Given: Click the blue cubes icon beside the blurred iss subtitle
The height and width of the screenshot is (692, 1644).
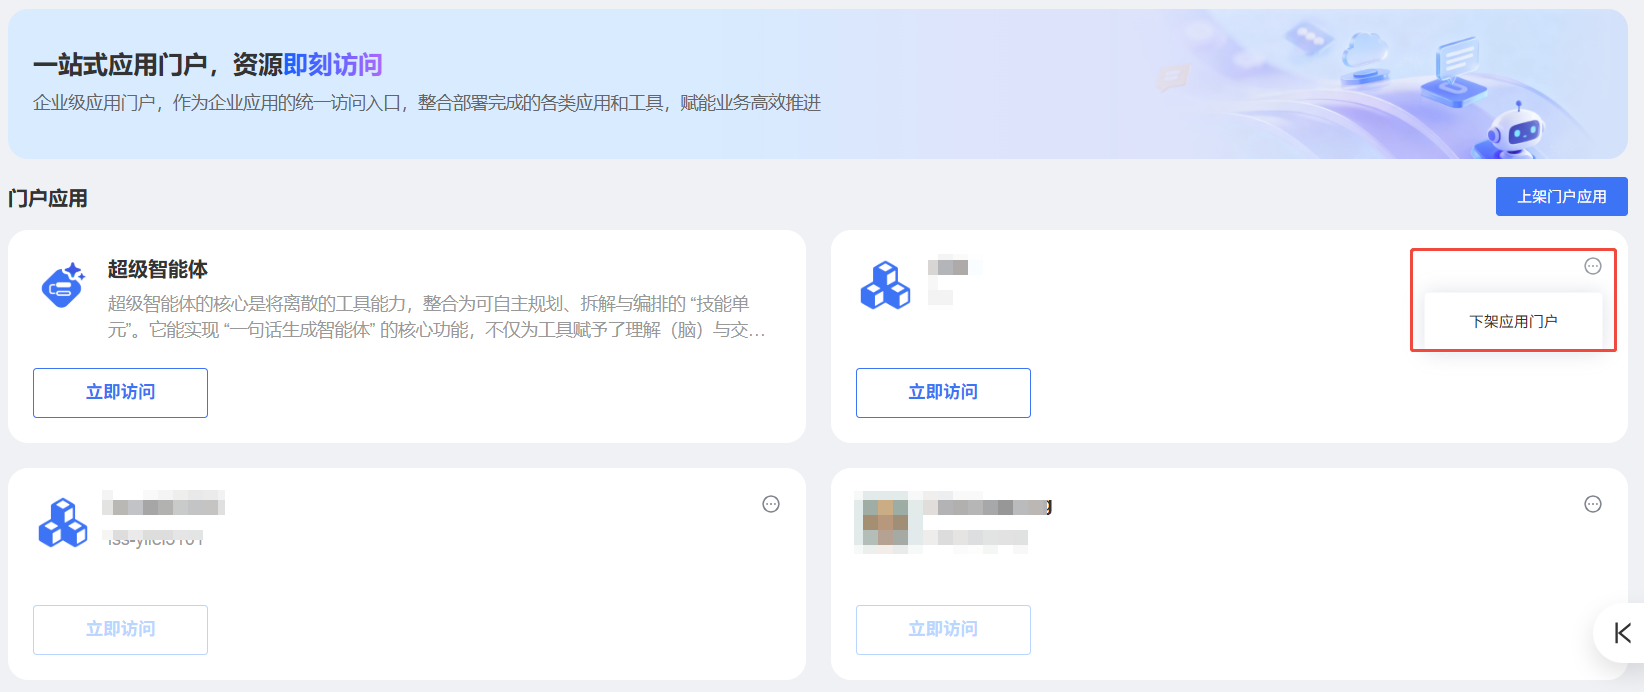Looking at the screenshot, I should [x=63, y=522].
